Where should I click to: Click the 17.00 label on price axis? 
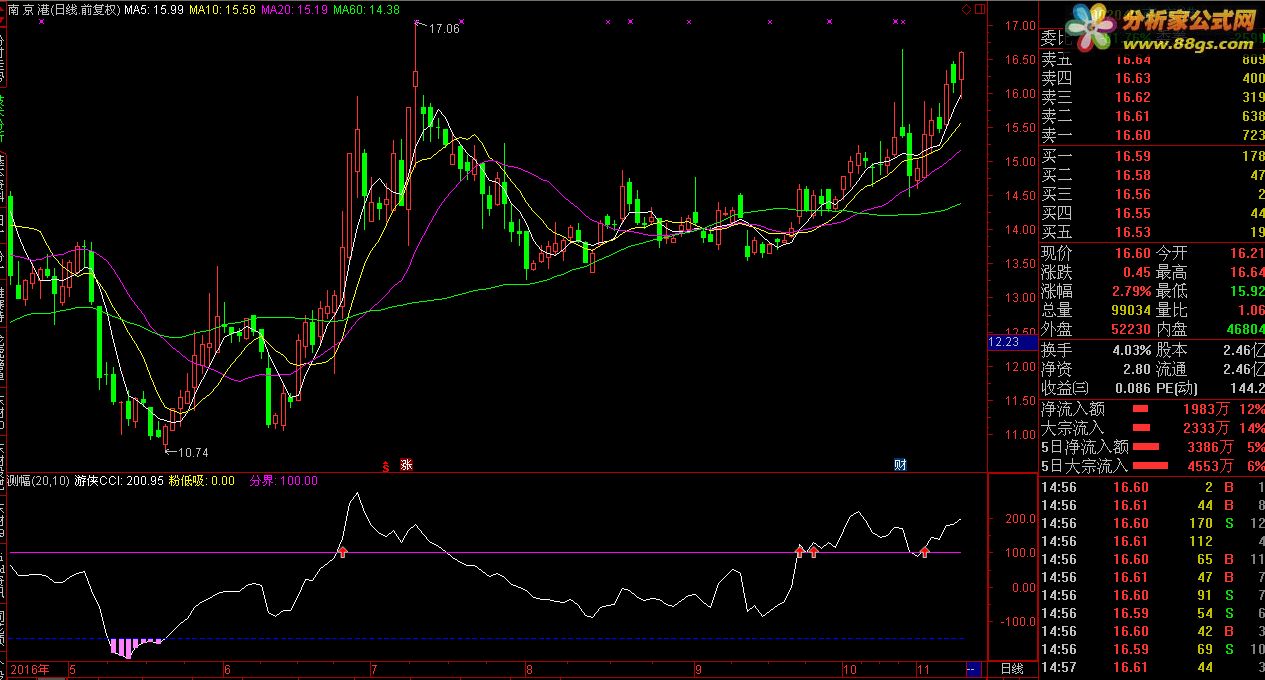coord(1019,26)
